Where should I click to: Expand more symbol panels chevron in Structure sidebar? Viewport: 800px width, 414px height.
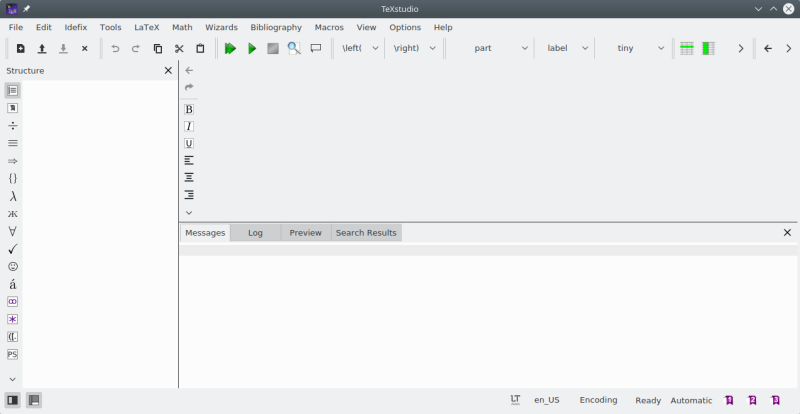[x=13, y=379]
